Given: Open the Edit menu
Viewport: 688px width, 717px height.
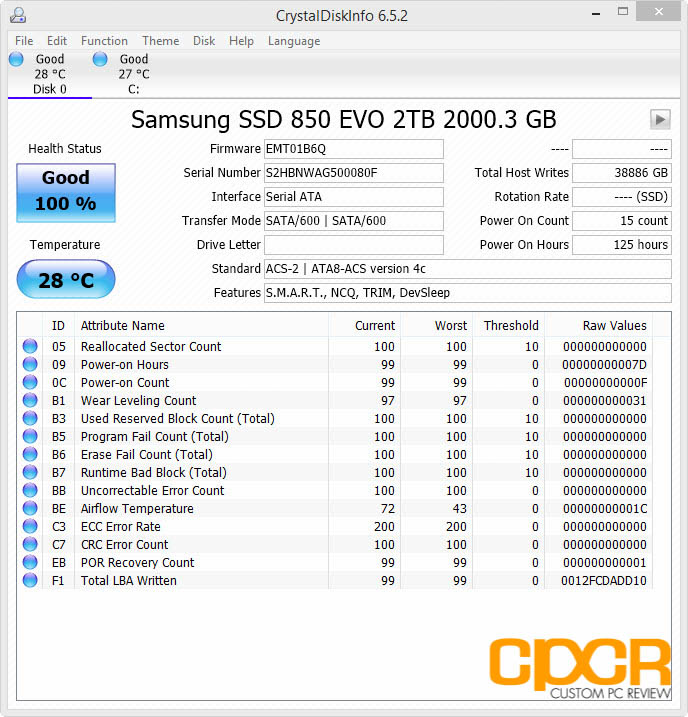Looking at the screenshot, I should (57, 41).
